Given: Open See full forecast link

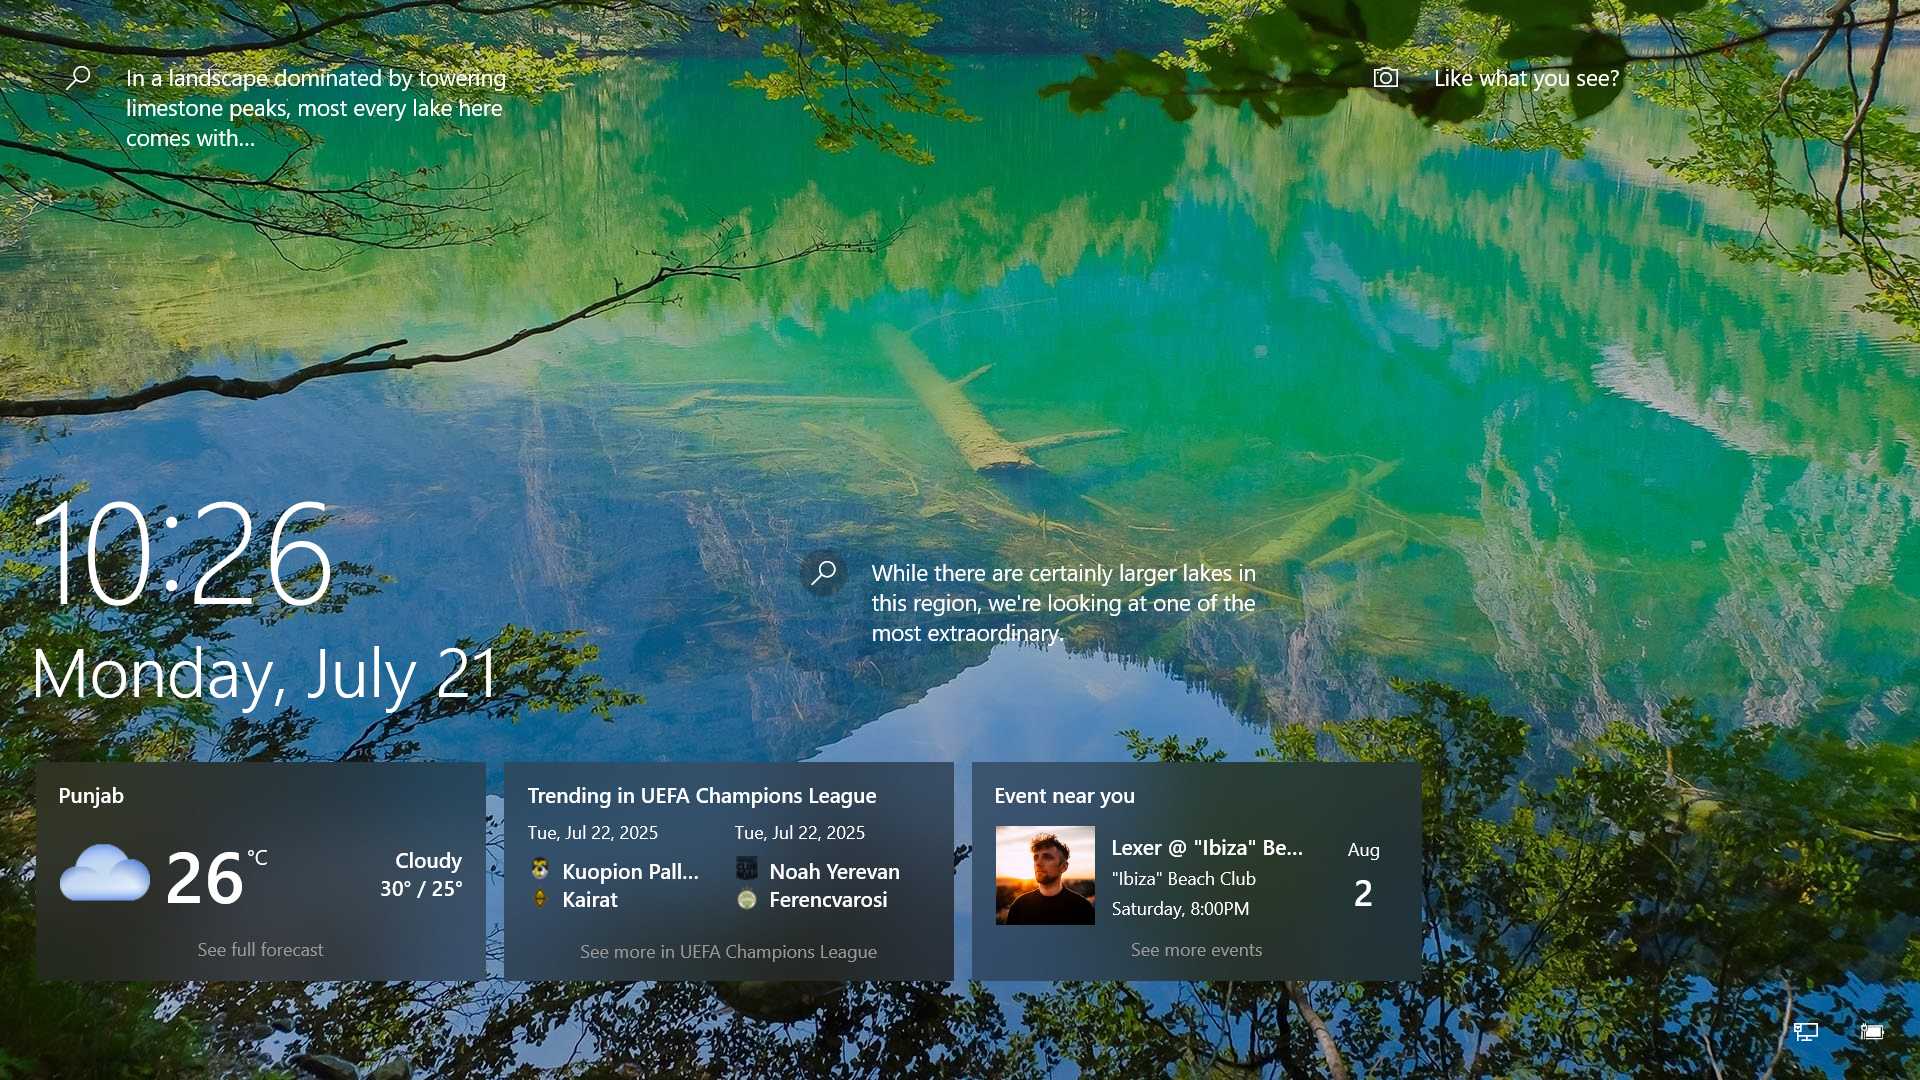Looking at the screenshot, I should click(260, 950).
